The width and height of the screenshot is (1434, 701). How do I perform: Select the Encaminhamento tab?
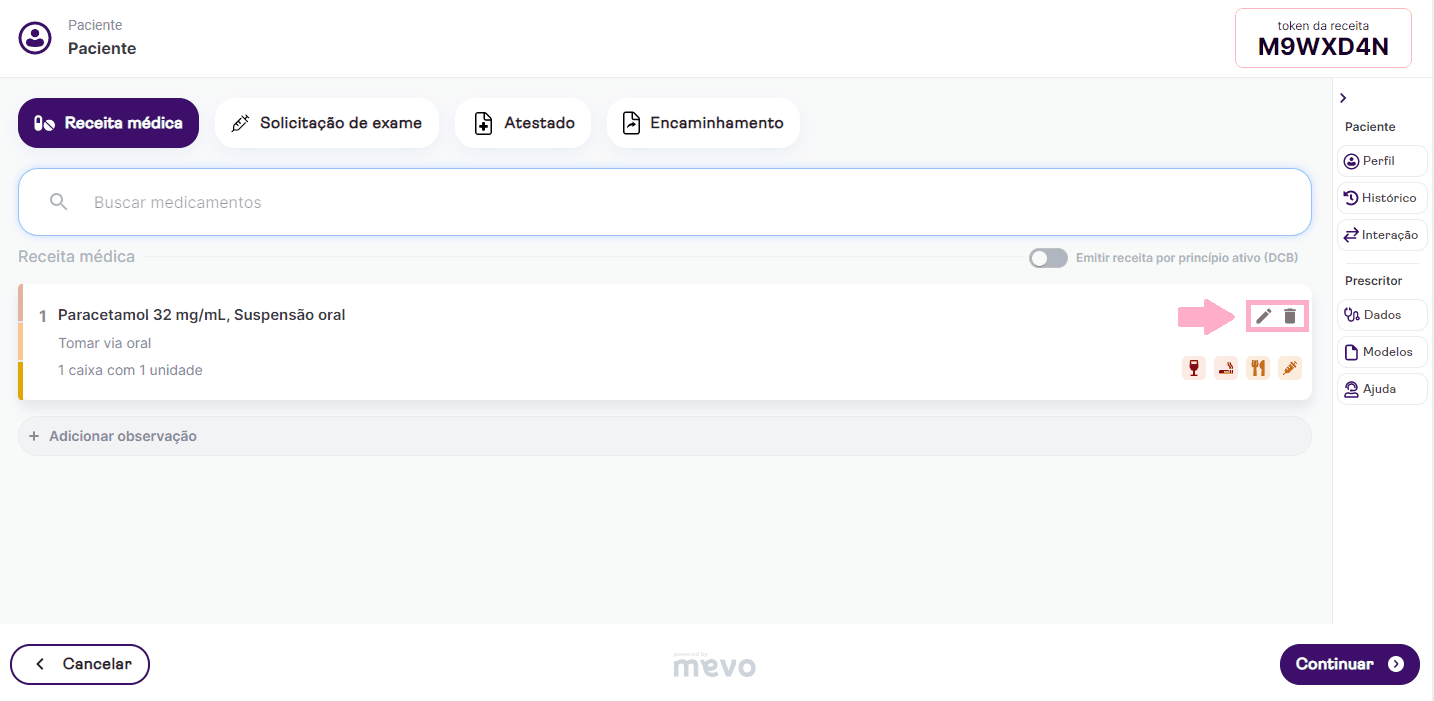coord(702,123)
